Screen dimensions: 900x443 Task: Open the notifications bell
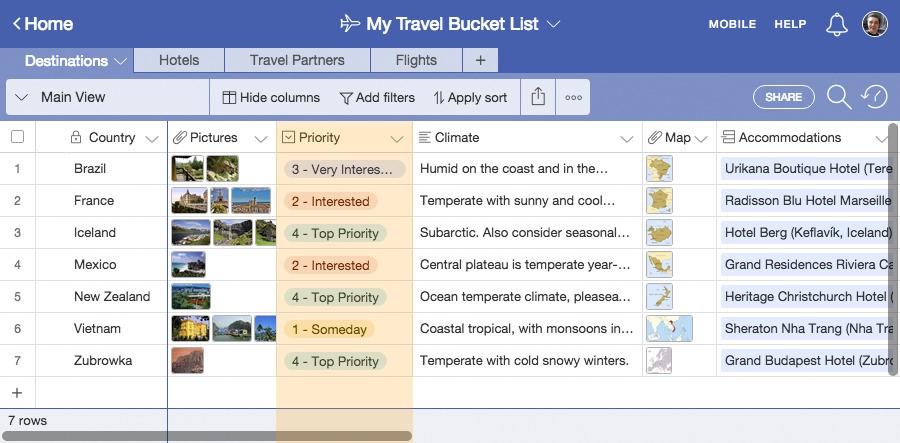(836, 25)
